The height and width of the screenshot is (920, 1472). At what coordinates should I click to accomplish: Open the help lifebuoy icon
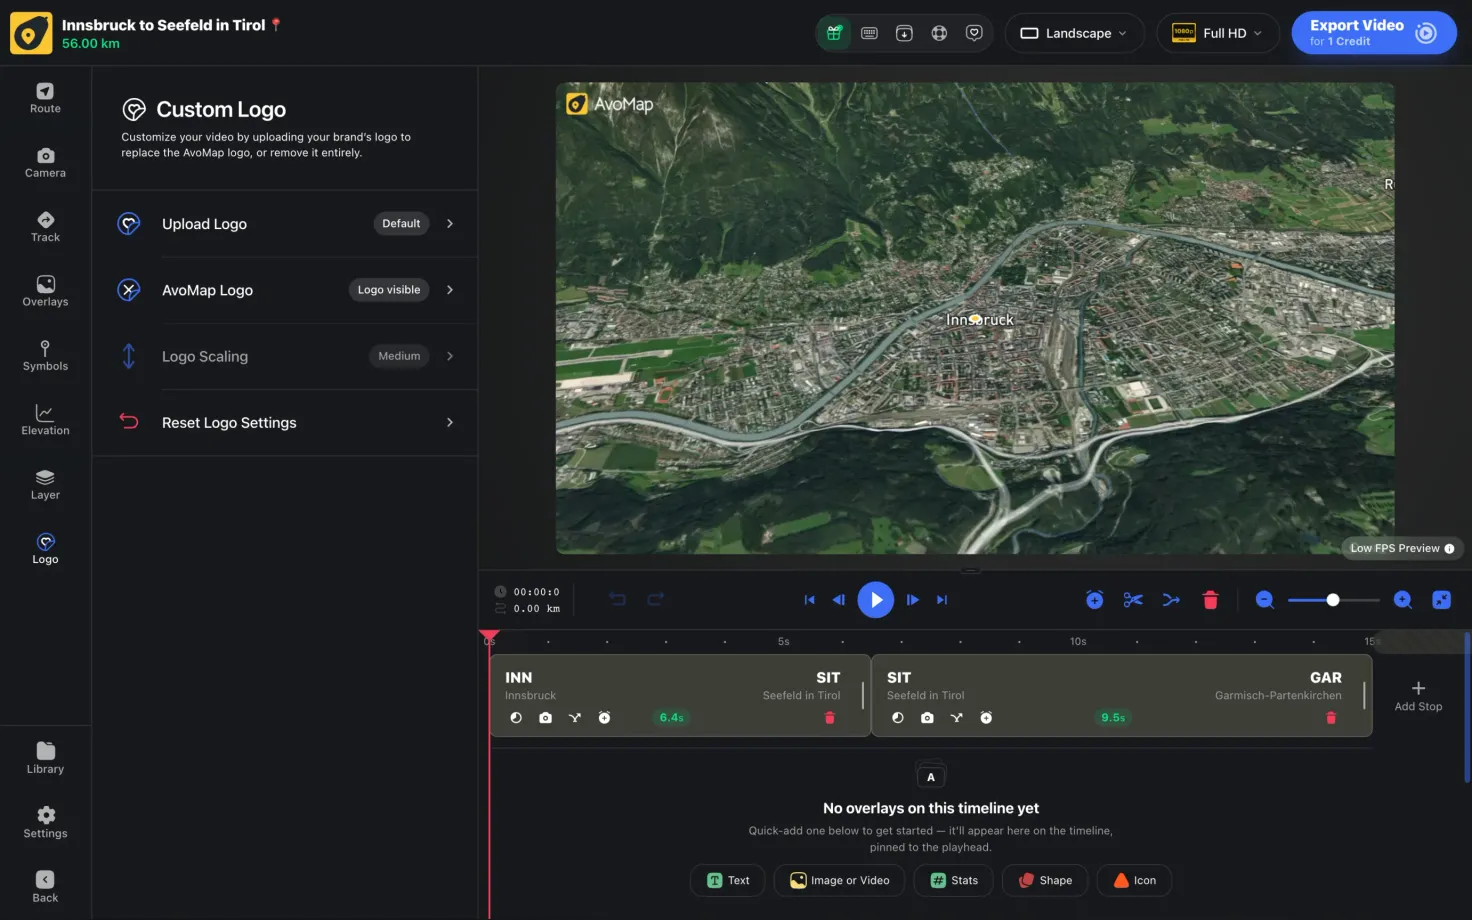click(939, 33)
